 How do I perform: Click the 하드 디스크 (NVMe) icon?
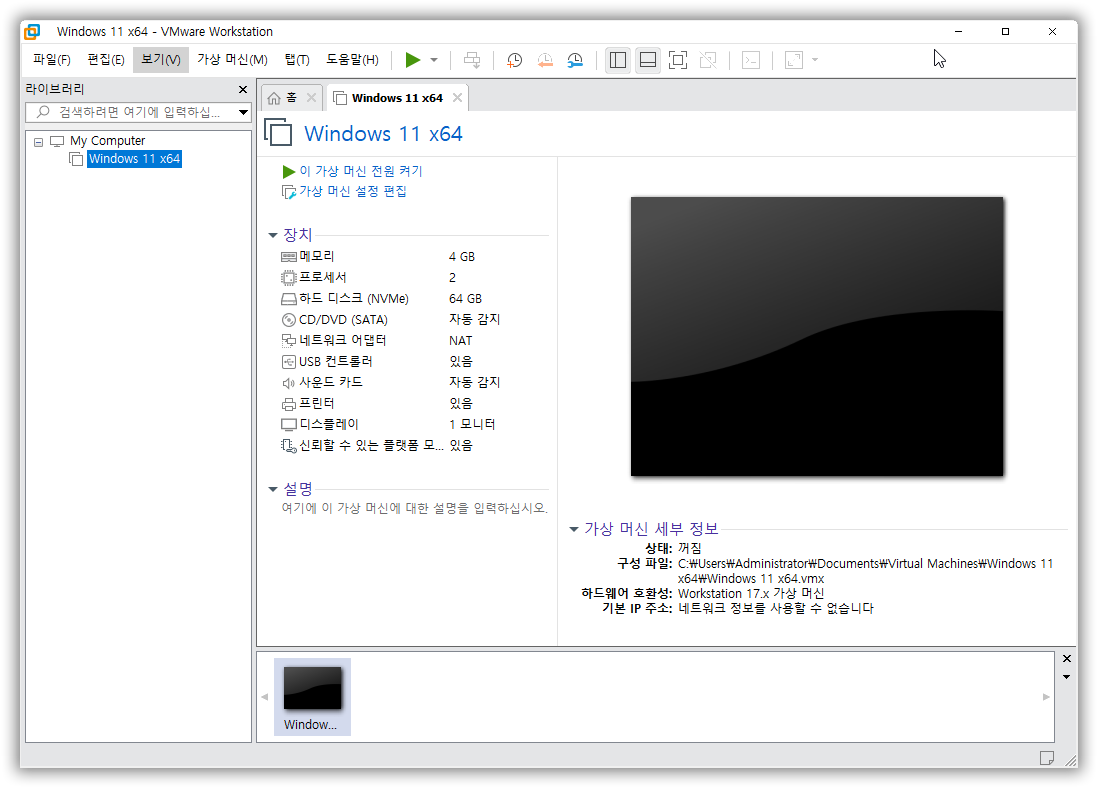coord(289,299)
